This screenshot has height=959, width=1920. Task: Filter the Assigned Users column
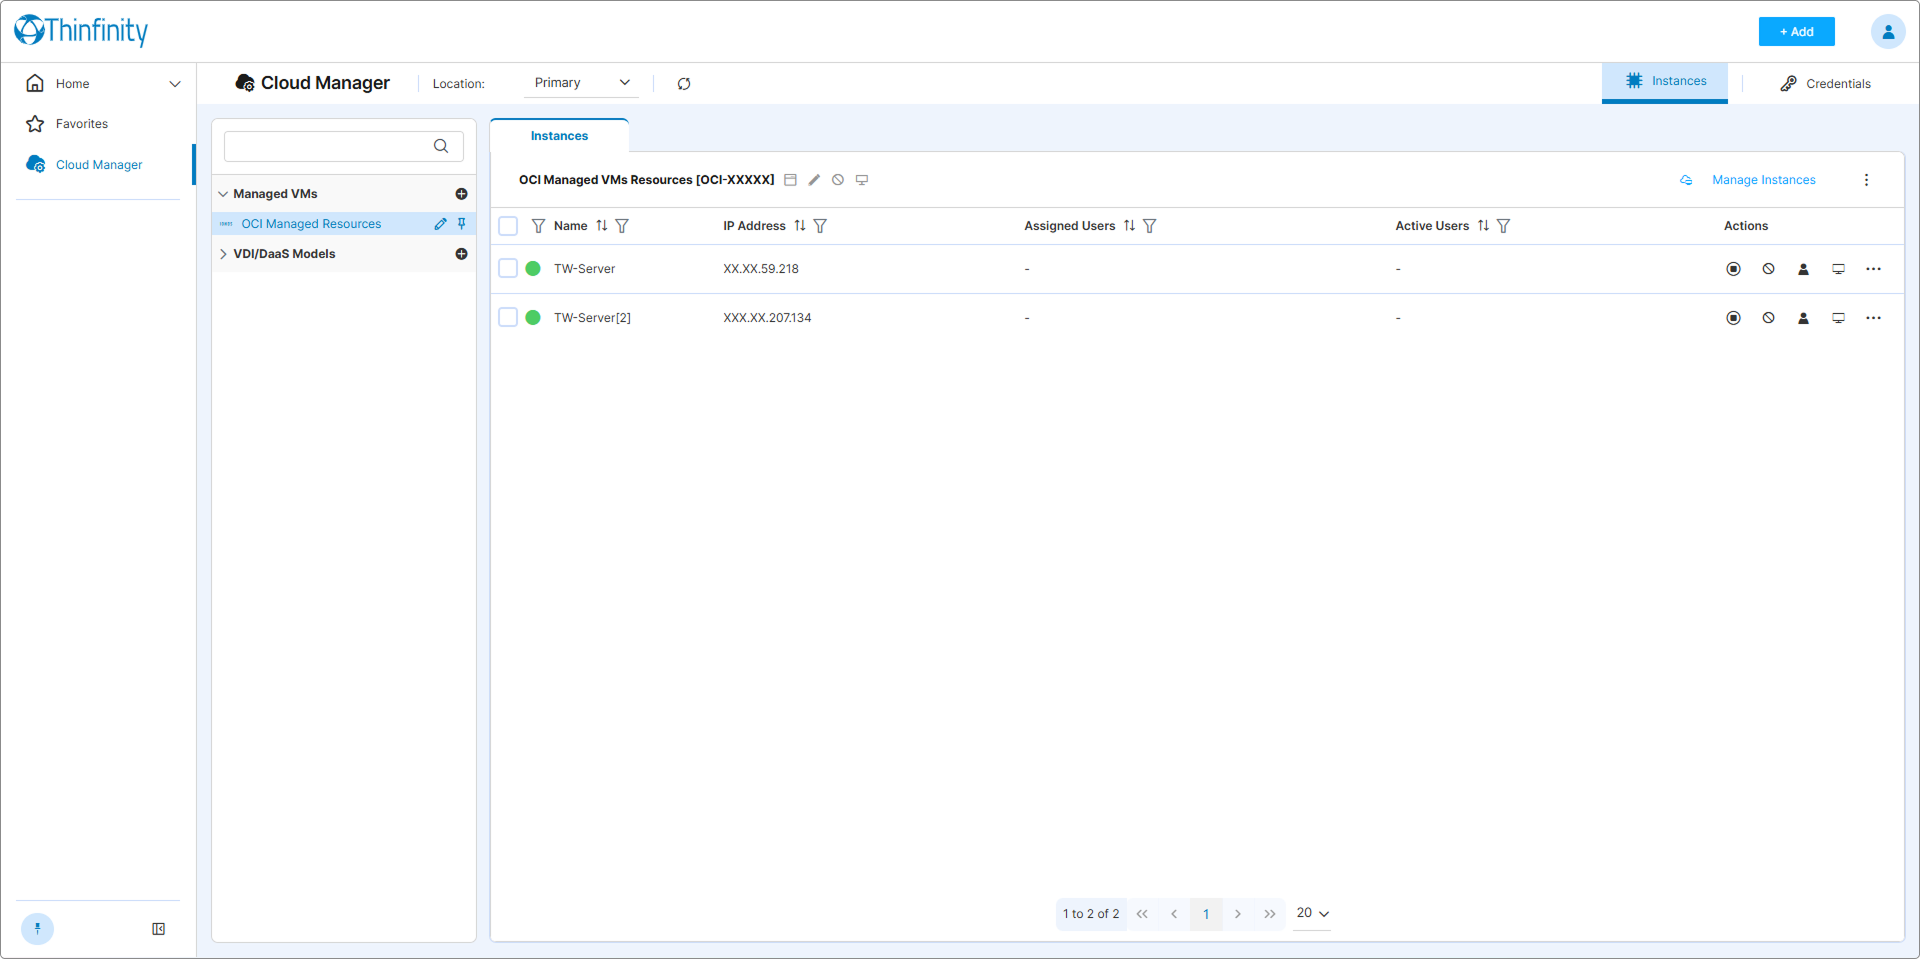tap(1150, 226)
